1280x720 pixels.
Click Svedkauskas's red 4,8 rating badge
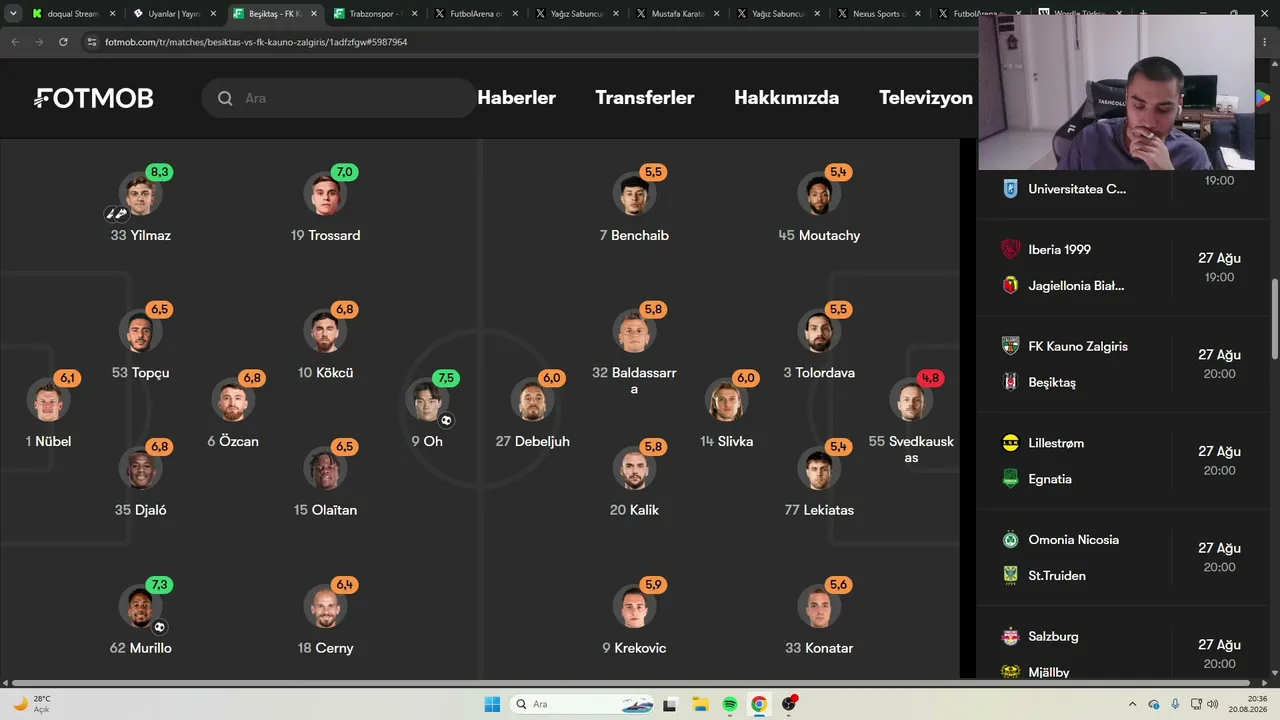(930, 378)
